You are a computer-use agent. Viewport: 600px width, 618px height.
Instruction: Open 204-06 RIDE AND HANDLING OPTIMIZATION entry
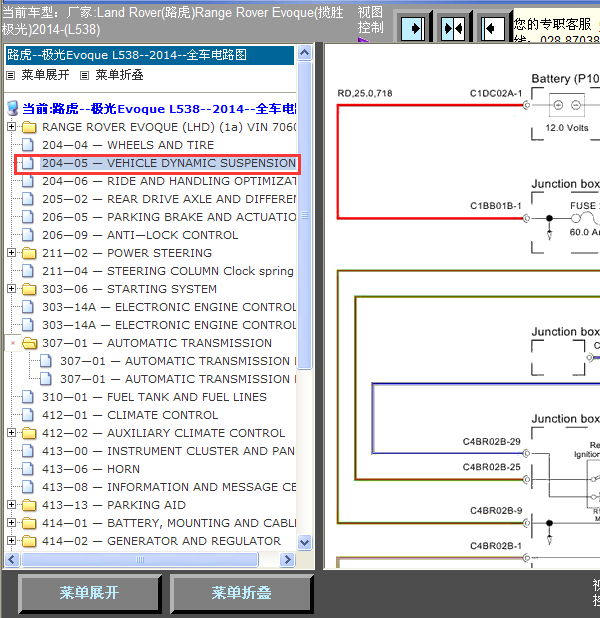click(x=169, y=181)
